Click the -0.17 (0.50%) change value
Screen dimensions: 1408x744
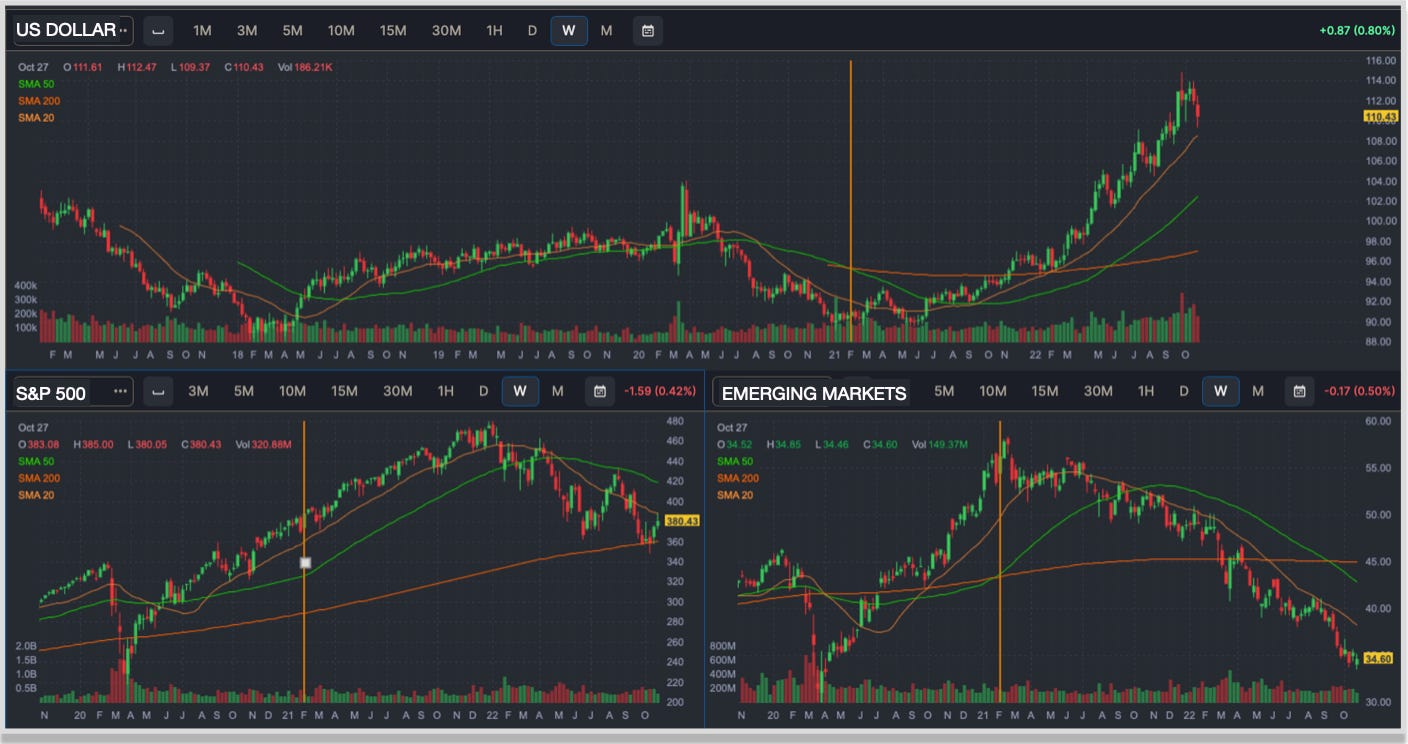click(1358, 391)
